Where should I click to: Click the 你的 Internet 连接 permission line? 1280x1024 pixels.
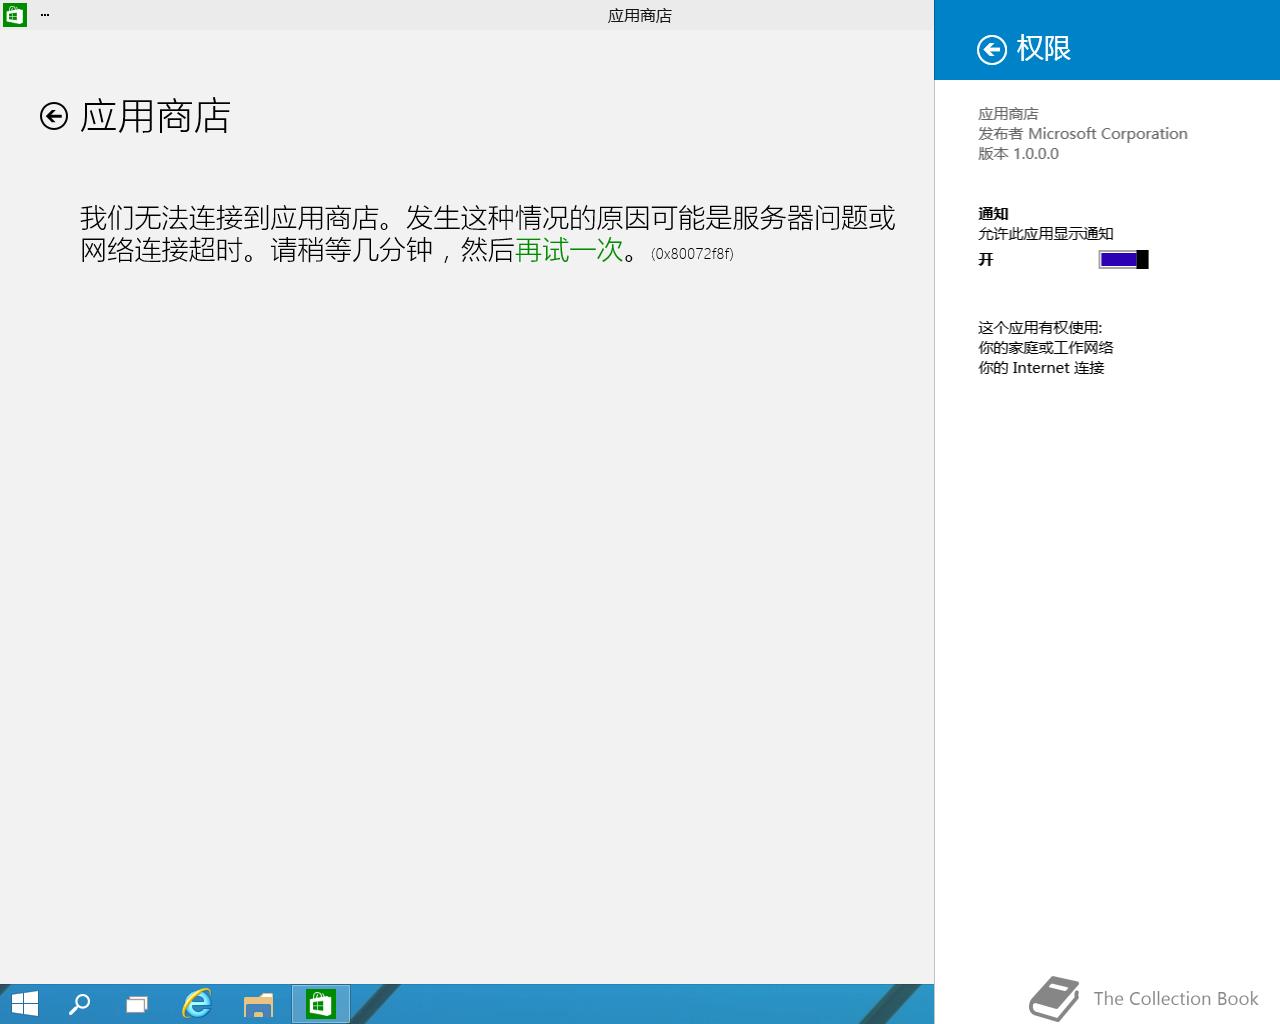1041,368
